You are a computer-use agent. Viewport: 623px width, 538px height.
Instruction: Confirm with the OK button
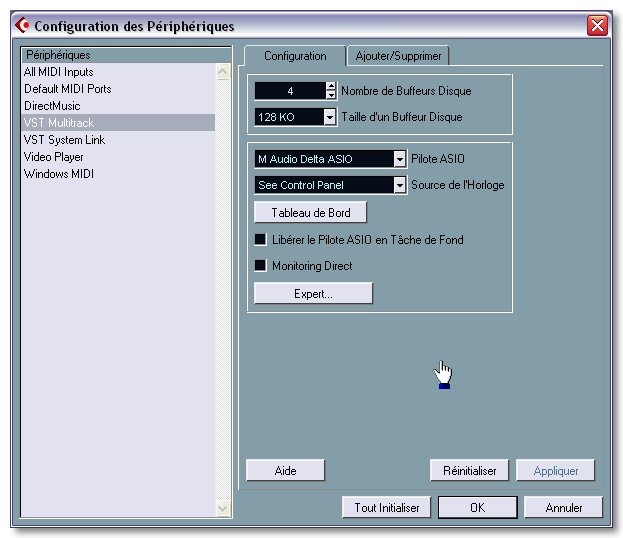click(478, 507)
